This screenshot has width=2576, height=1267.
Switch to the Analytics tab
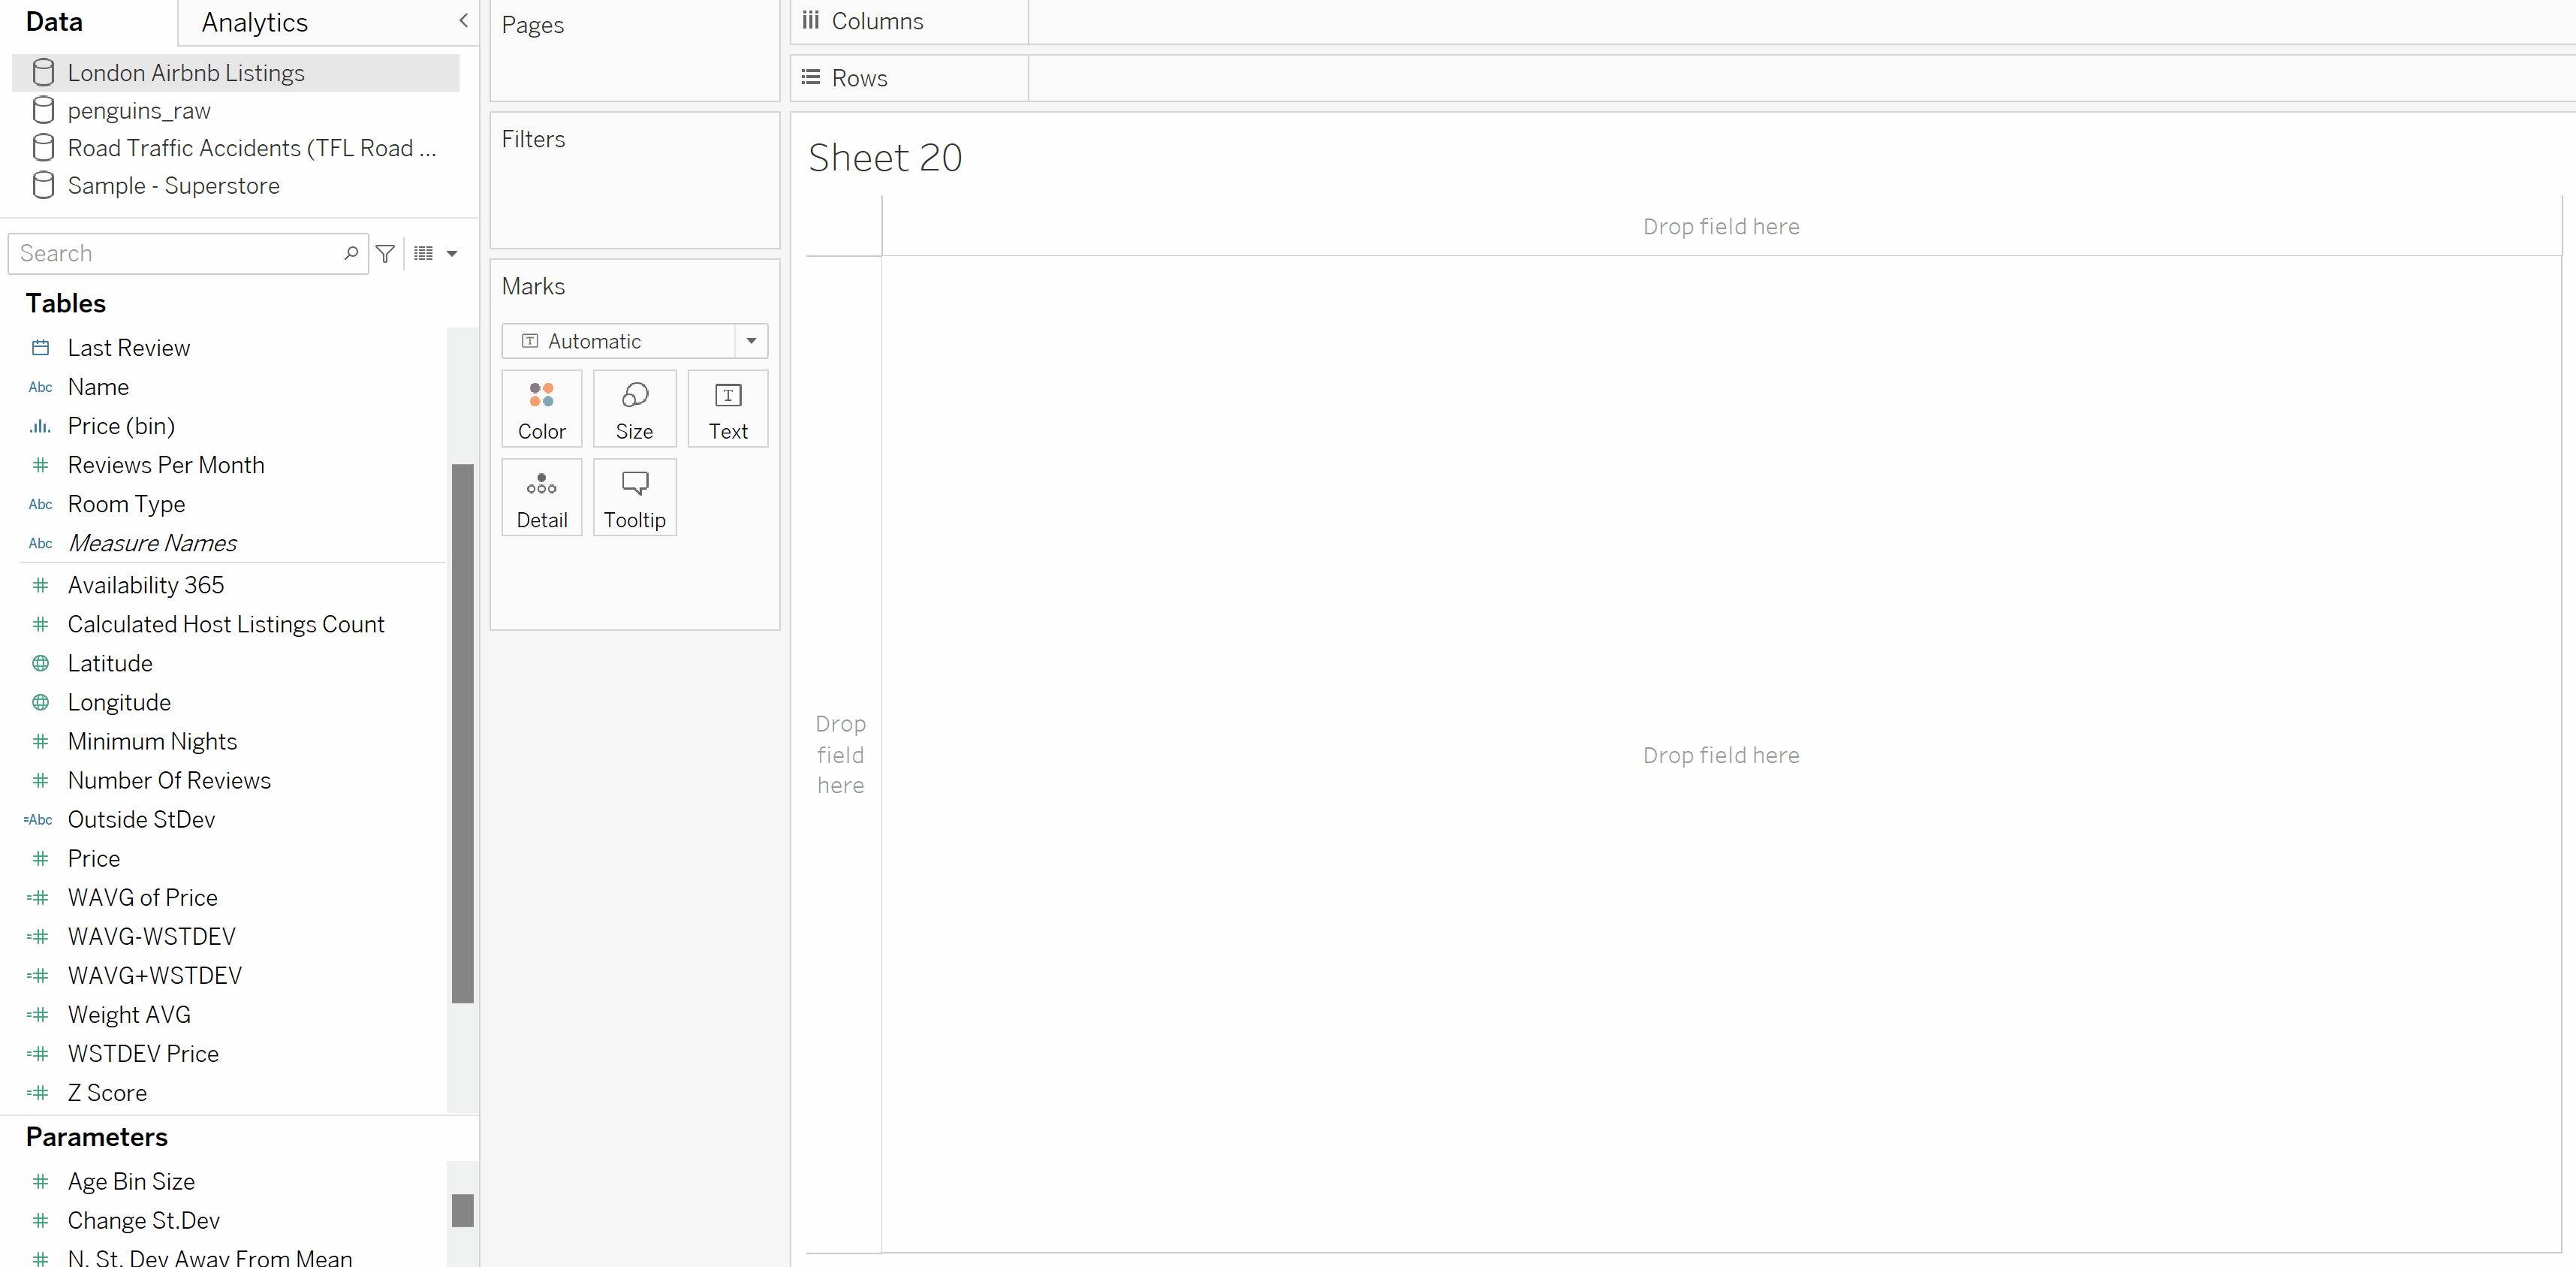pos(254,23)
